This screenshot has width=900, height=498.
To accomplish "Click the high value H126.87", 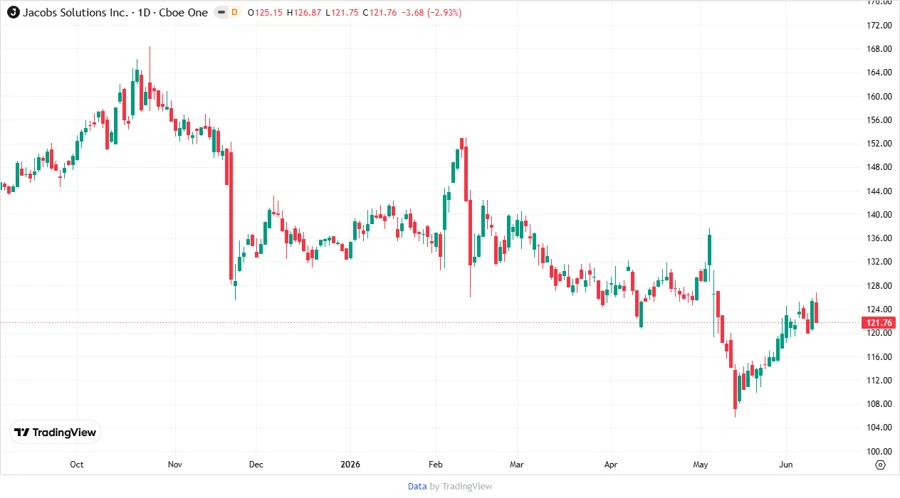I will [x=304, y=13].
